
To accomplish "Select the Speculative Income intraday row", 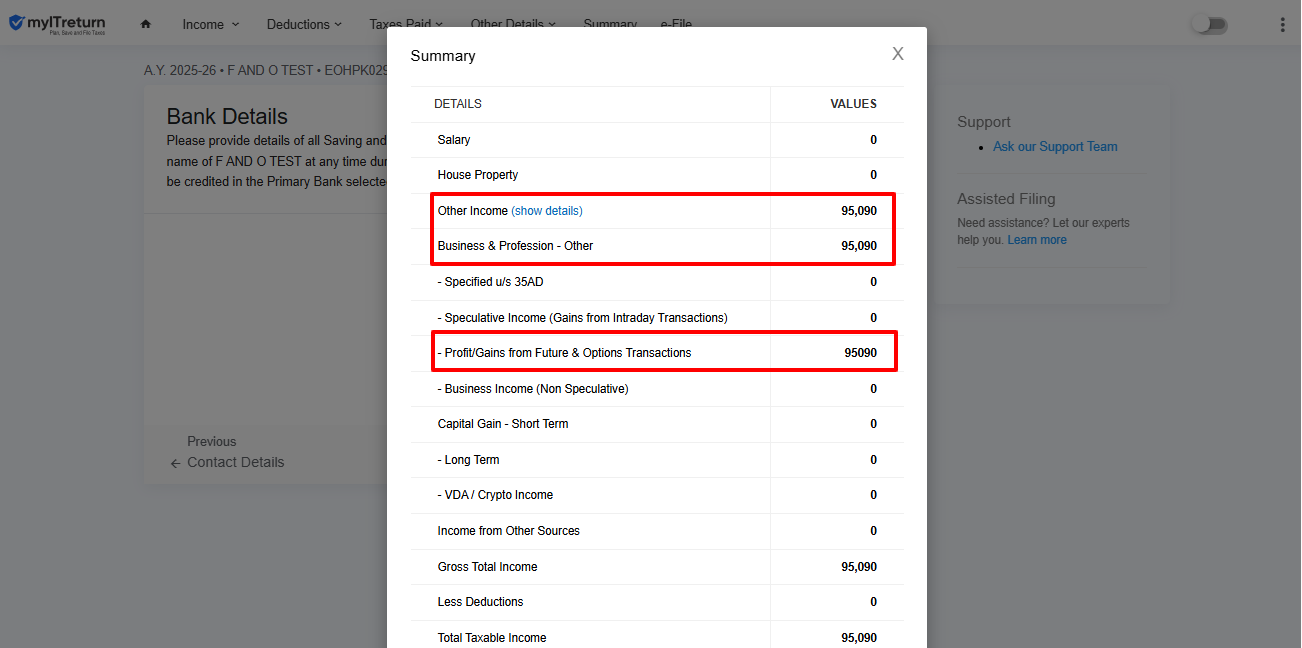I will (657, 318).
